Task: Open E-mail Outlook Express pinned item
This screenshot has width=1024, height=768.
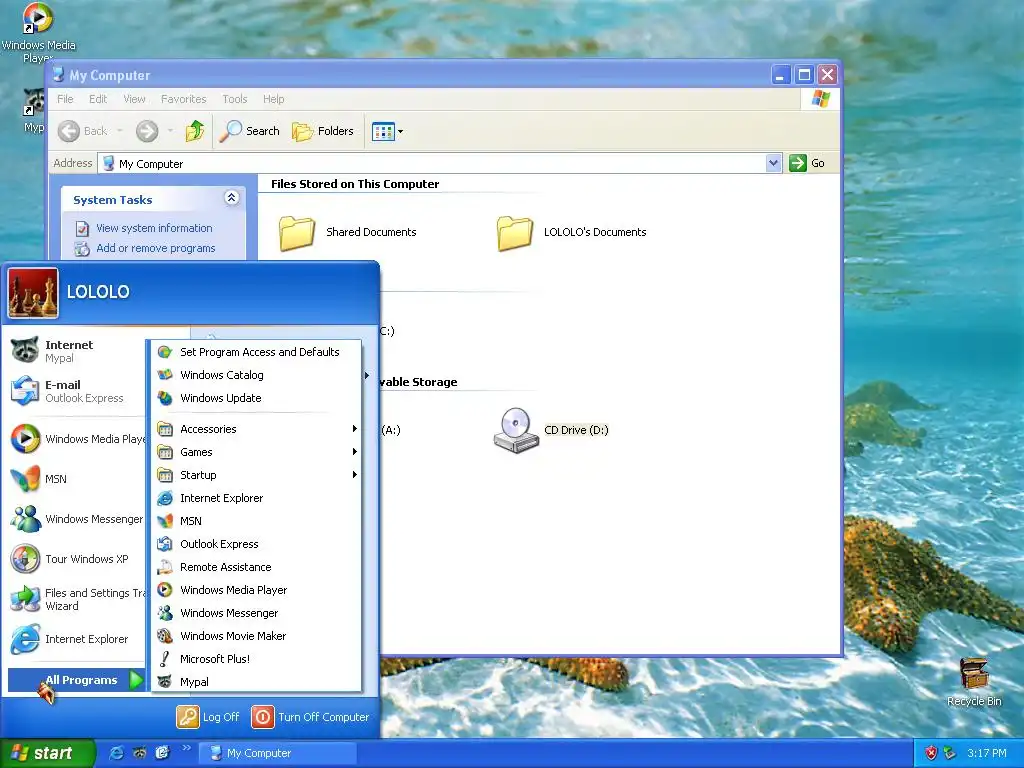Action: 76,391
